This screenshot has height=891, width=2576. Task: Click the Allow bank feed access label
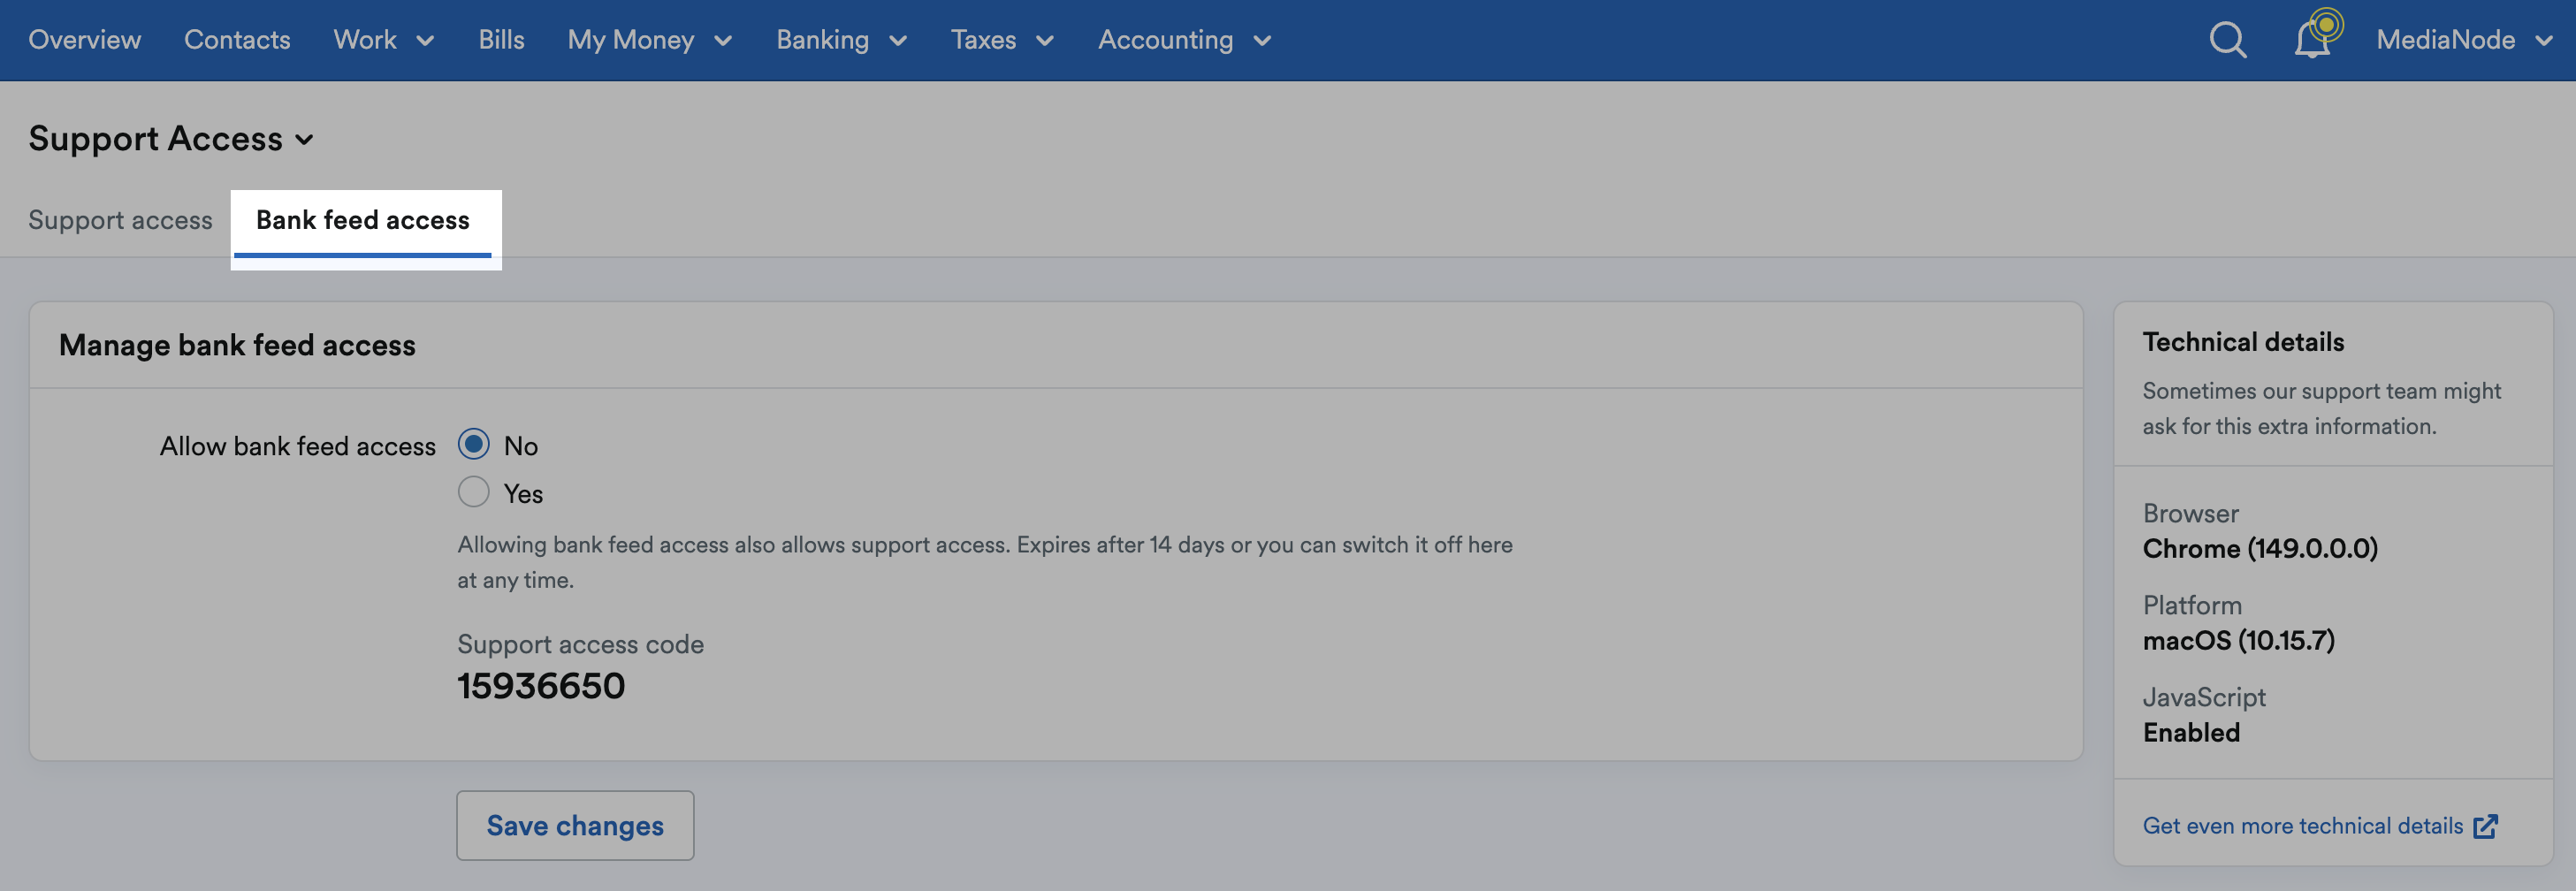[298, 446]
